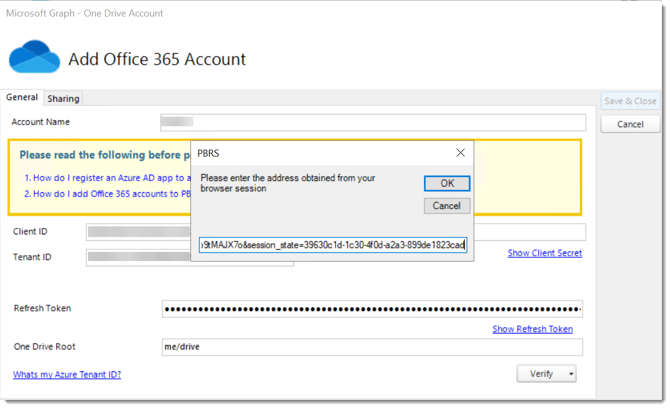Click Cancel in the account window
Image resolution: width=670 pixels, height=408 pixels.
click(630, 124)
